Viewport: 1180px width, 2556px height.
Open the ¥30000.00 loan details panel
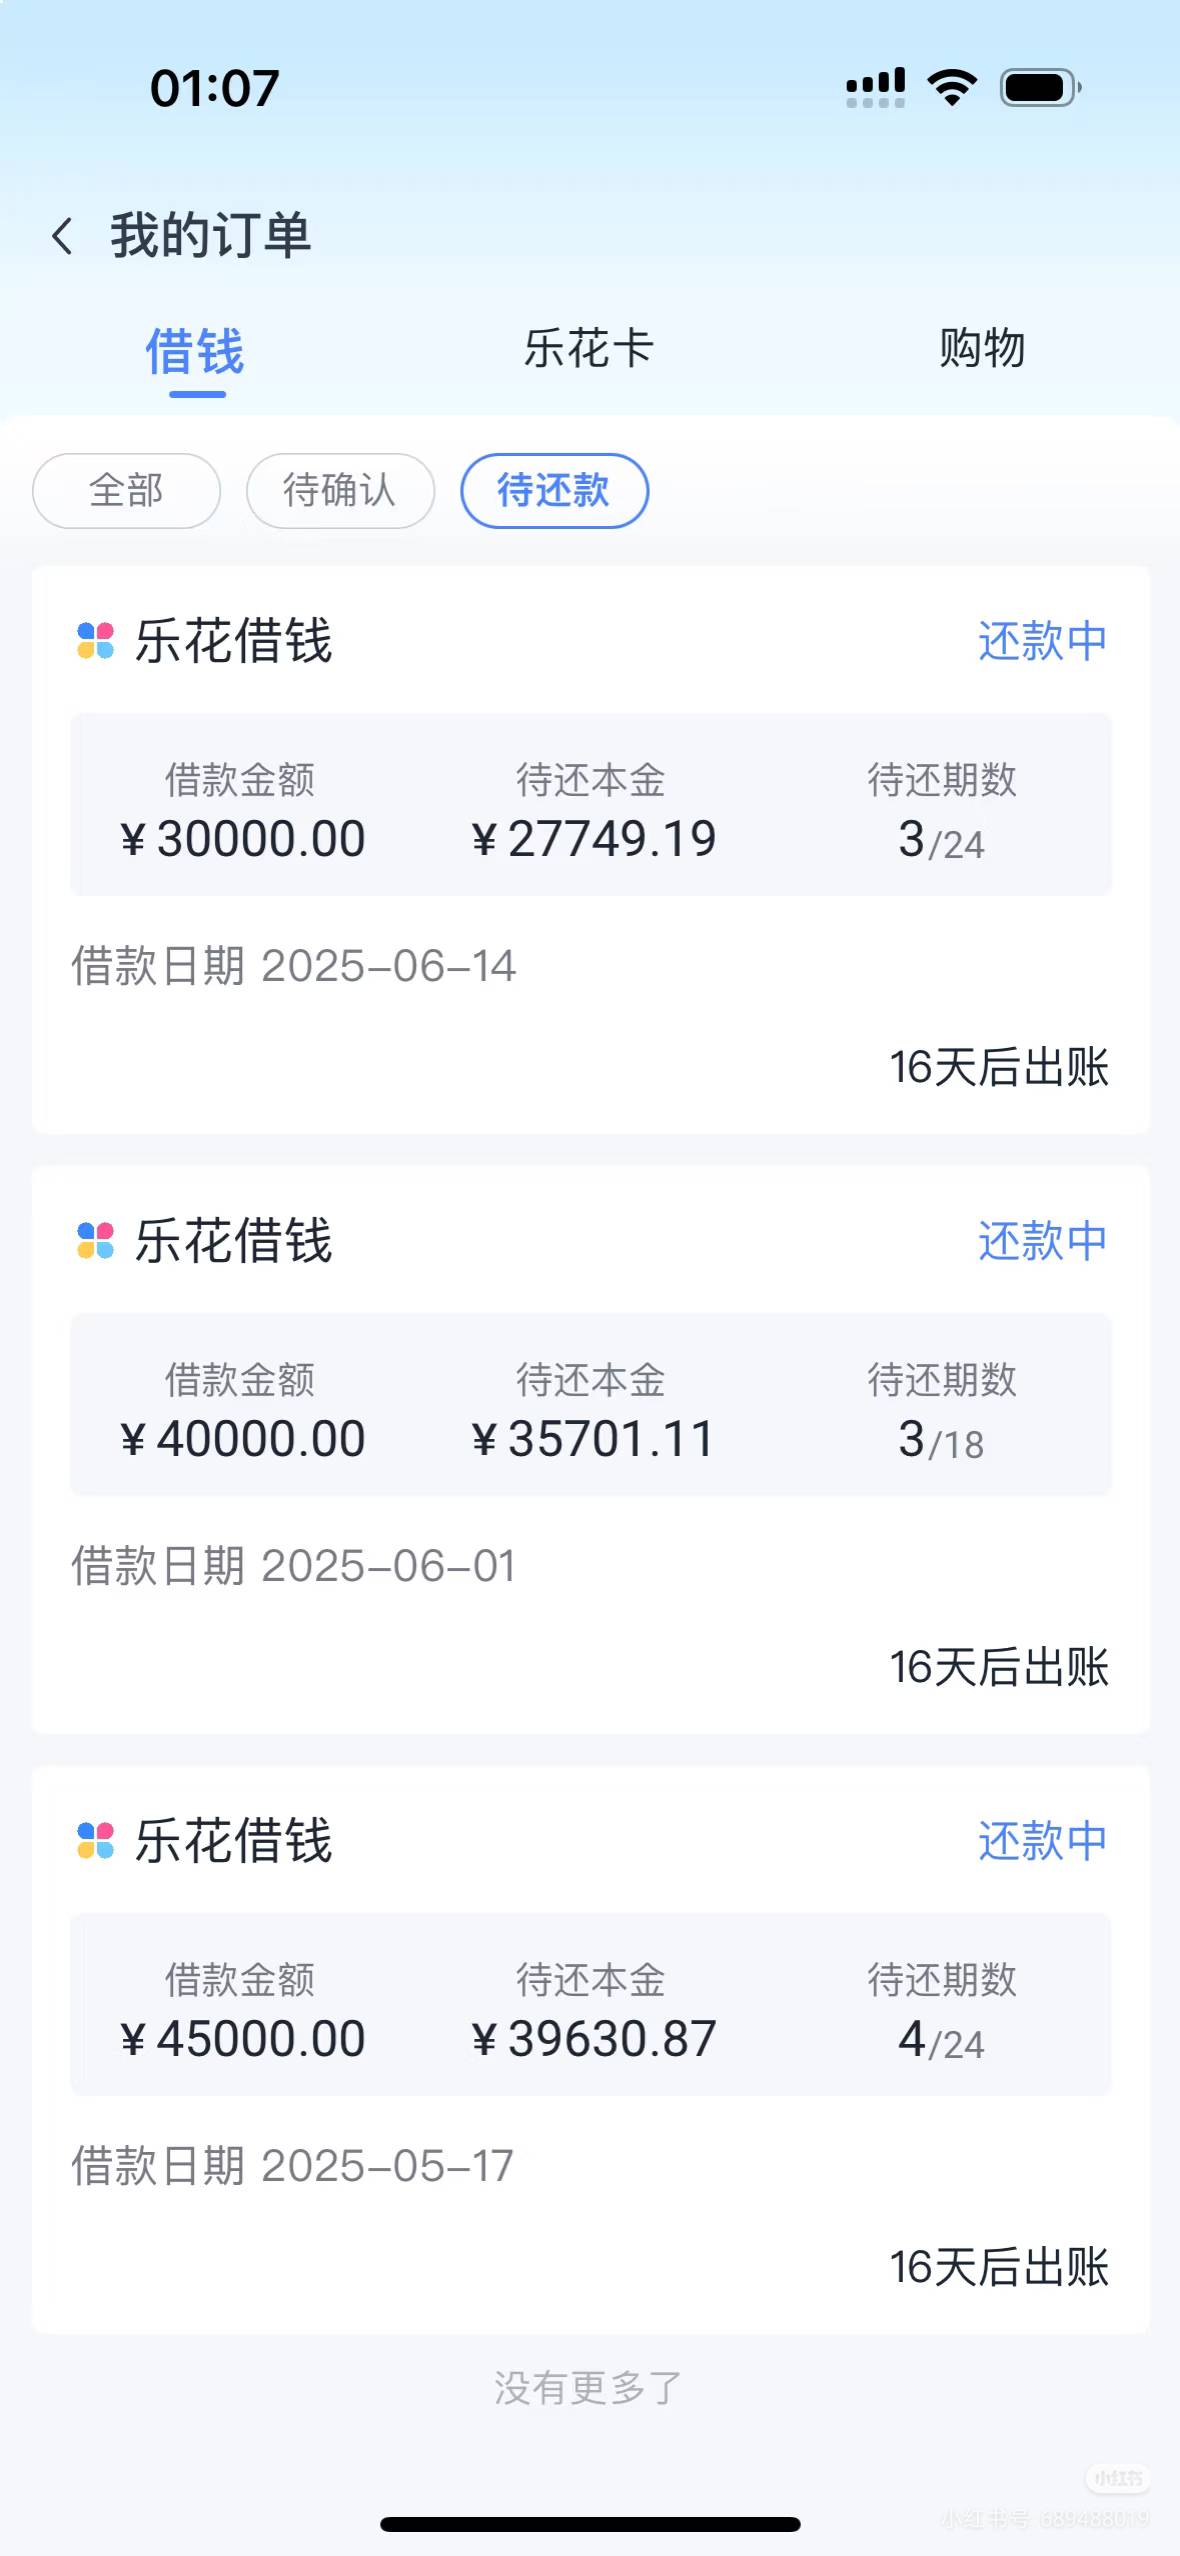(590, 805)
